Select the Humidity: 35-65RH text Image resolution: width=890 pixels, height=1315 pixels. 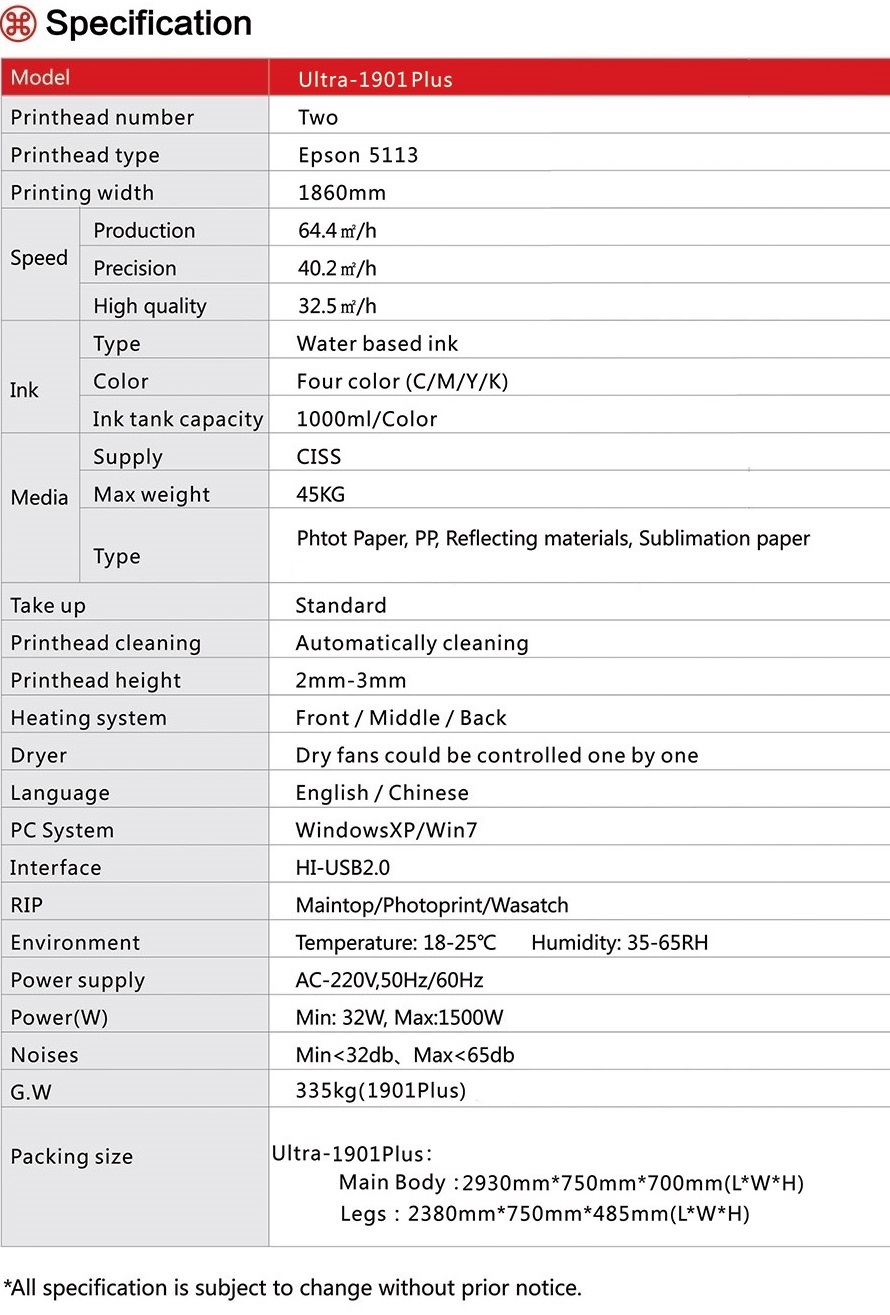[619, 943]
